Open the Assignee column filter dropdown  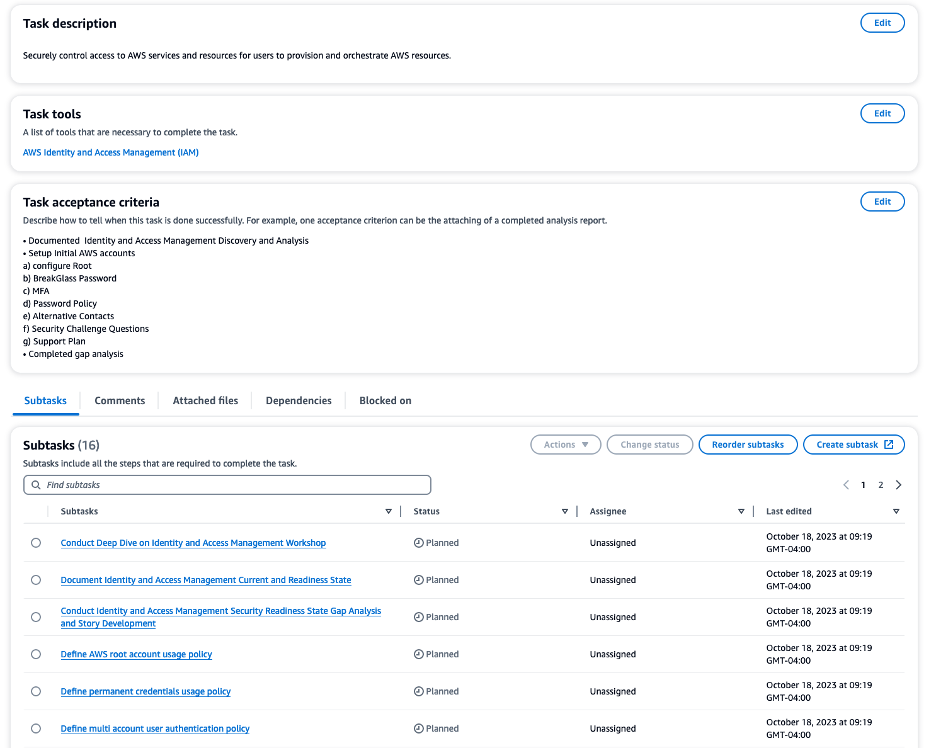tap(741, 511)
